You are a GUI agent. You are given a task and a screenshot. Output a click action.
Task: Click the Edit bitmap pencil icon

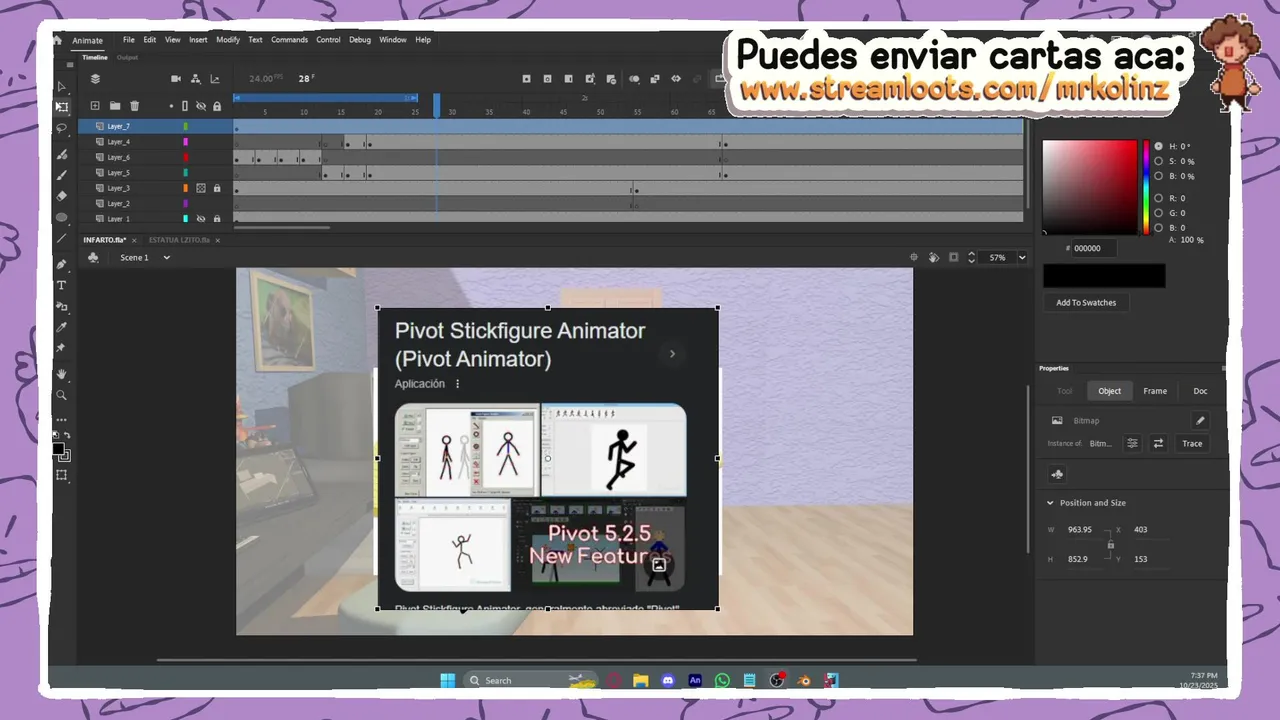(x=1200, y=421)
